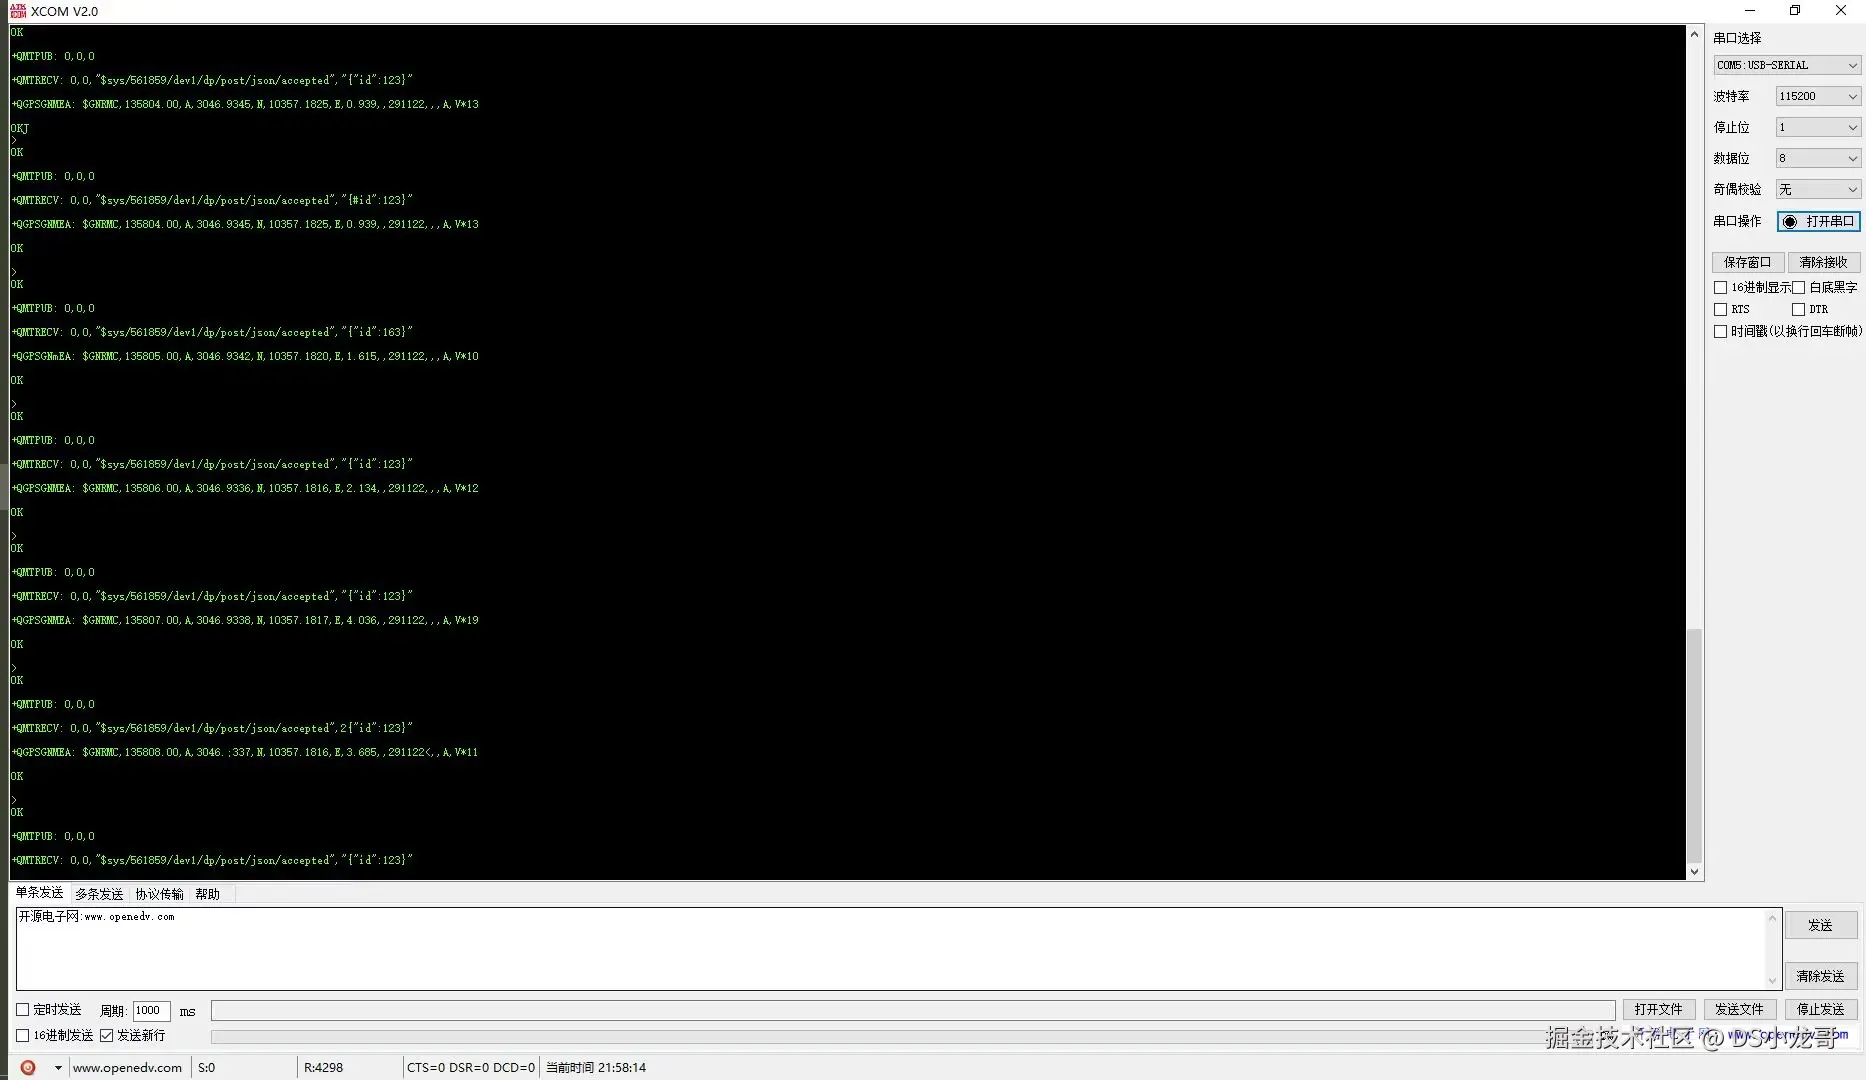
Task: Click the receive area vertical scrollbar thumb
Action: (1694, 745)
